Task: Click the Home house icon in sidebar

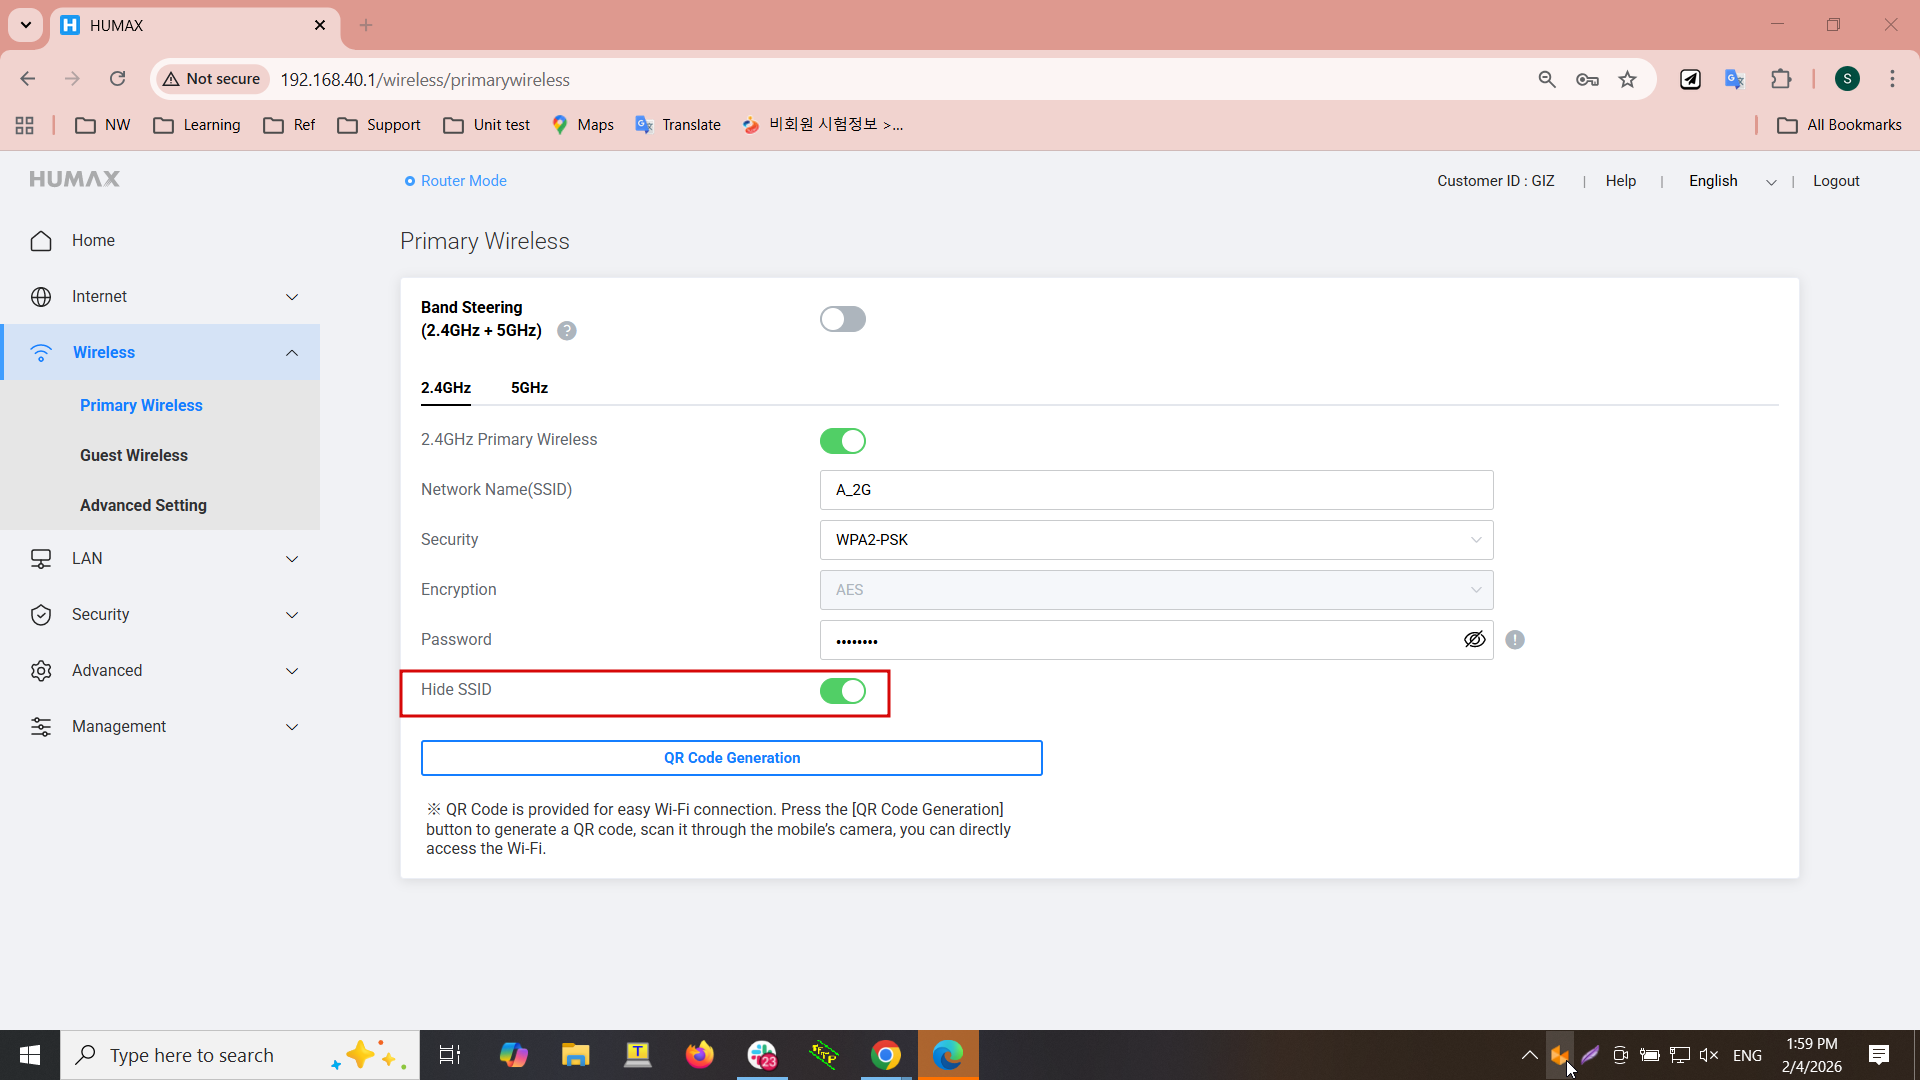Action: [41, 241]
